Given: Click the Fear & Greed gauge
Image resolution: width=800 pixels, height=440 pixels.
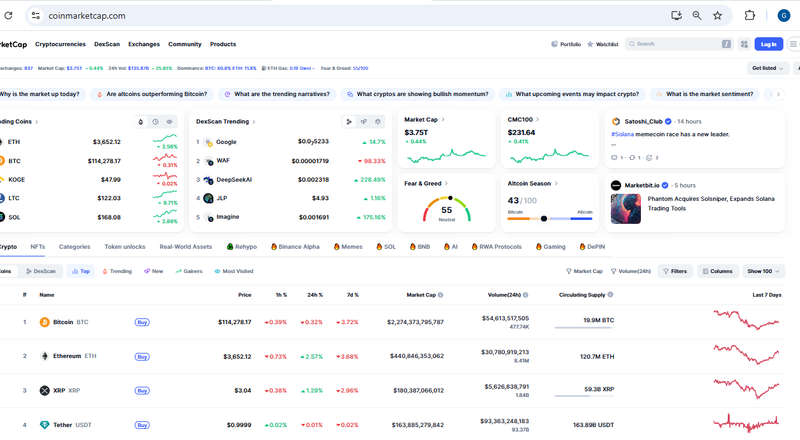Looking at the screenshot, I should click(446, 209).
